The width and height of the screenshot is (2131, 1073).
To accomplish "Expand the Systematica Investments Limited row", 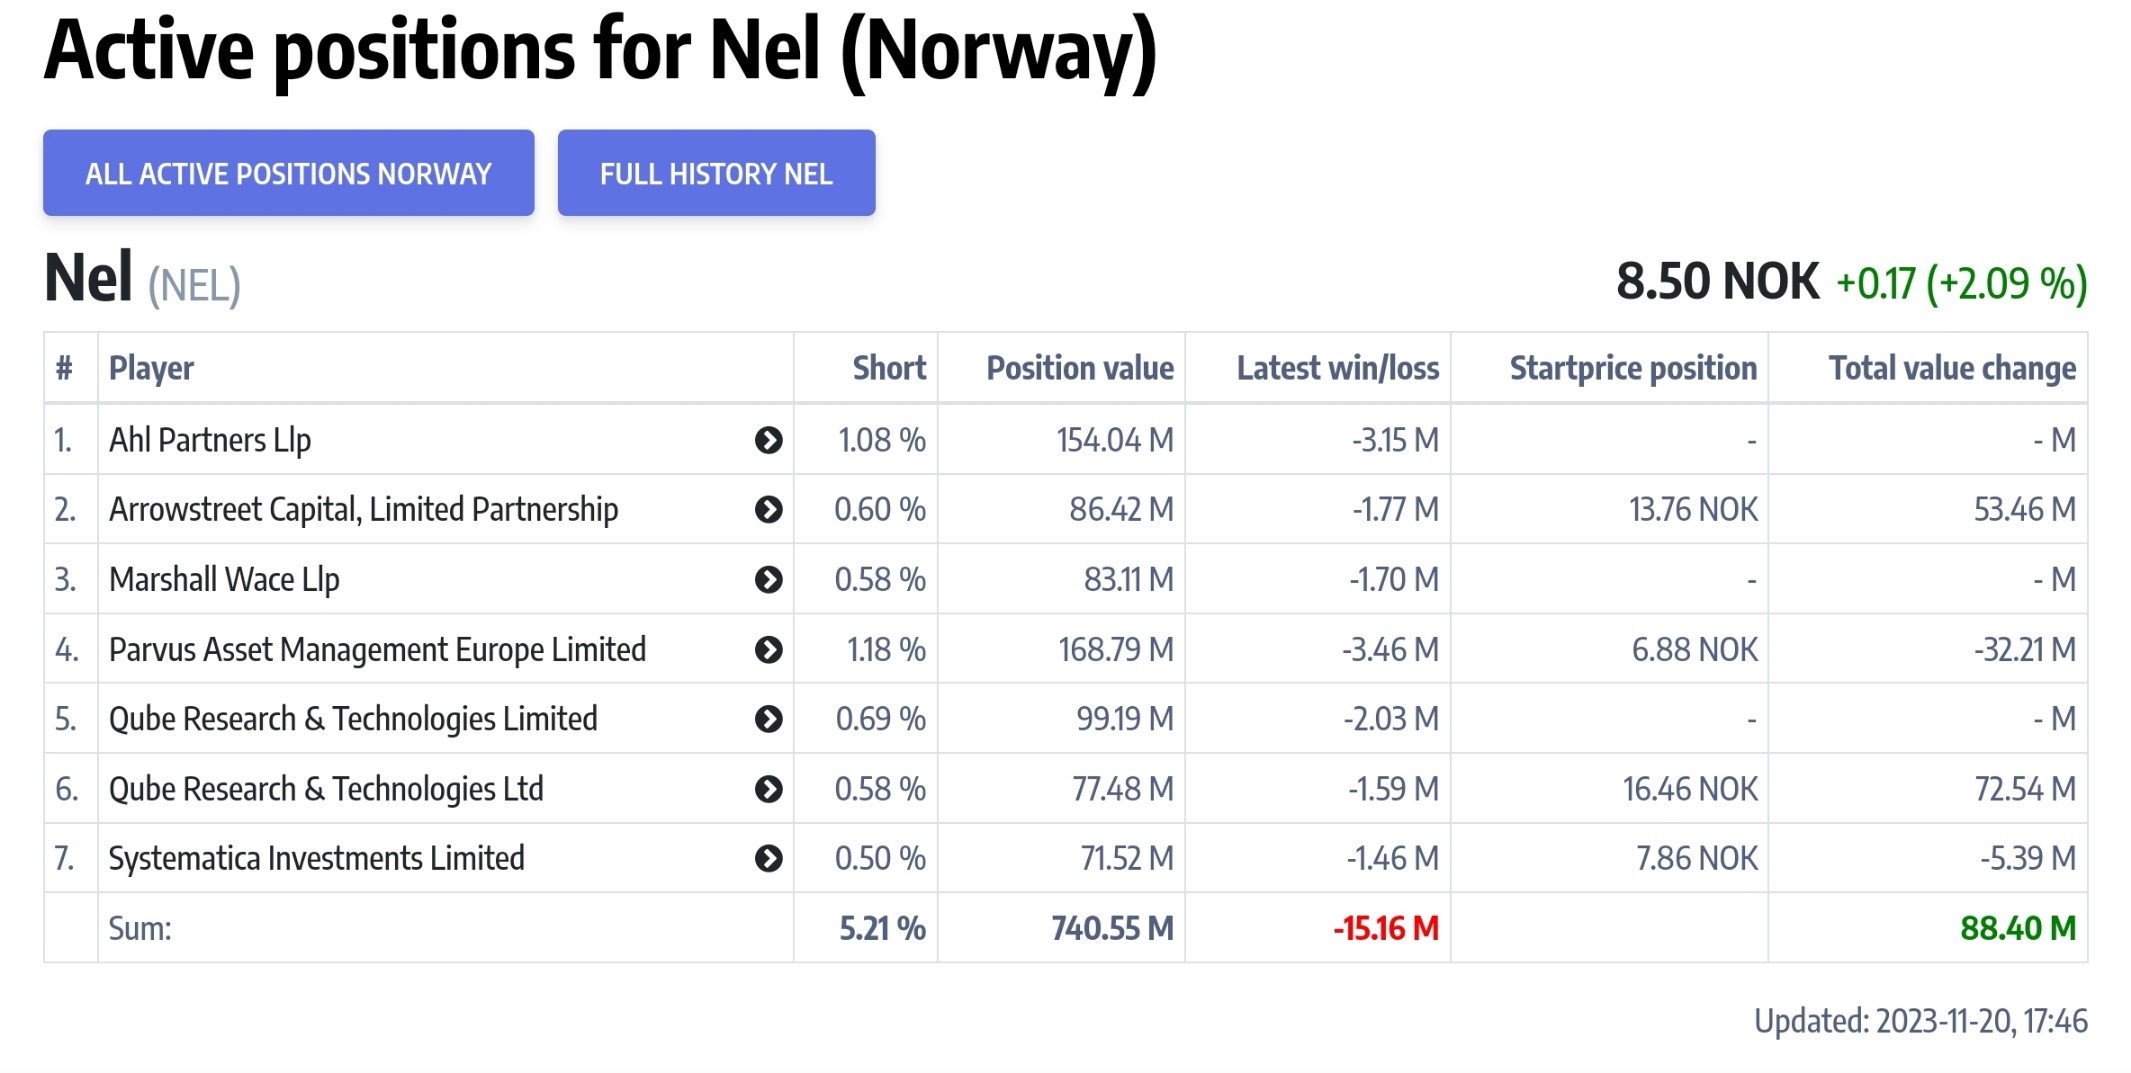I will (770, 857).
